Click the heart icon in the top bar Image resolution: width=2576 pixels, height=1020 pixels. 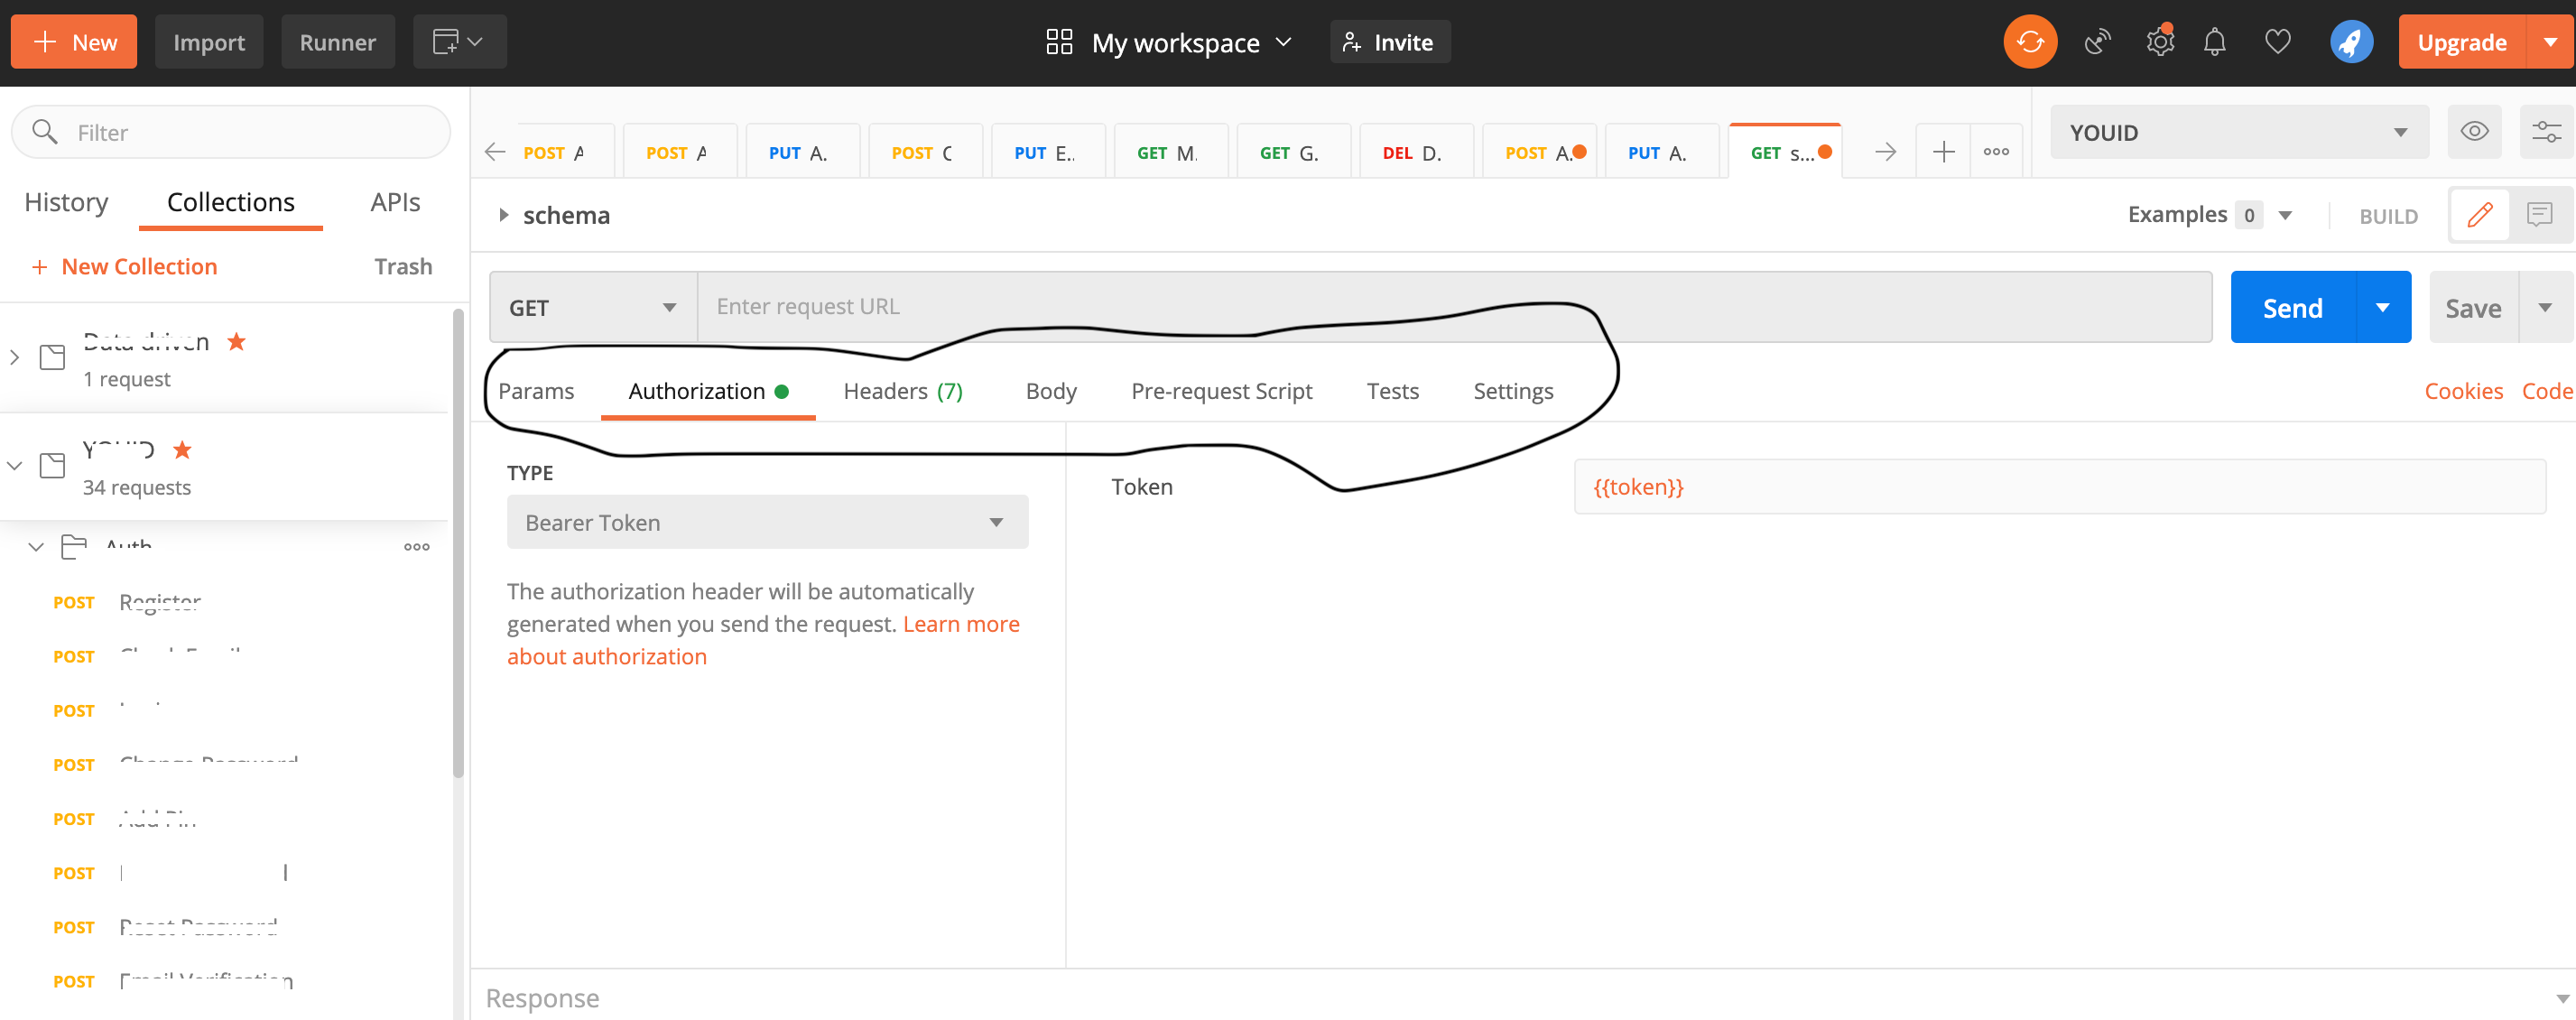tap(2278, 41)
